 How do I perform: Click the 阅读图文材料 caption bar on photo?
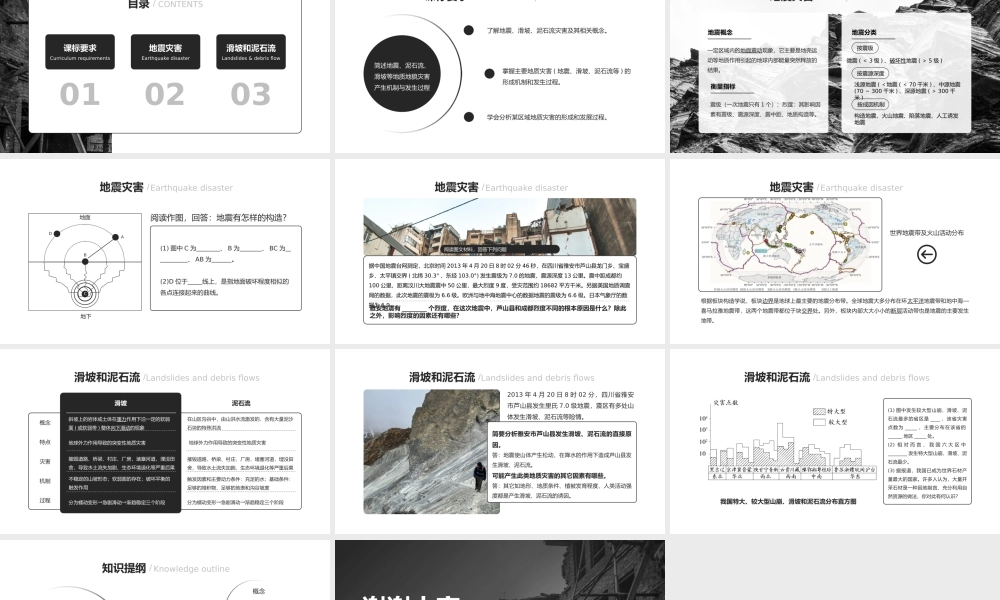pyautogui.click(x=499, y=249)
